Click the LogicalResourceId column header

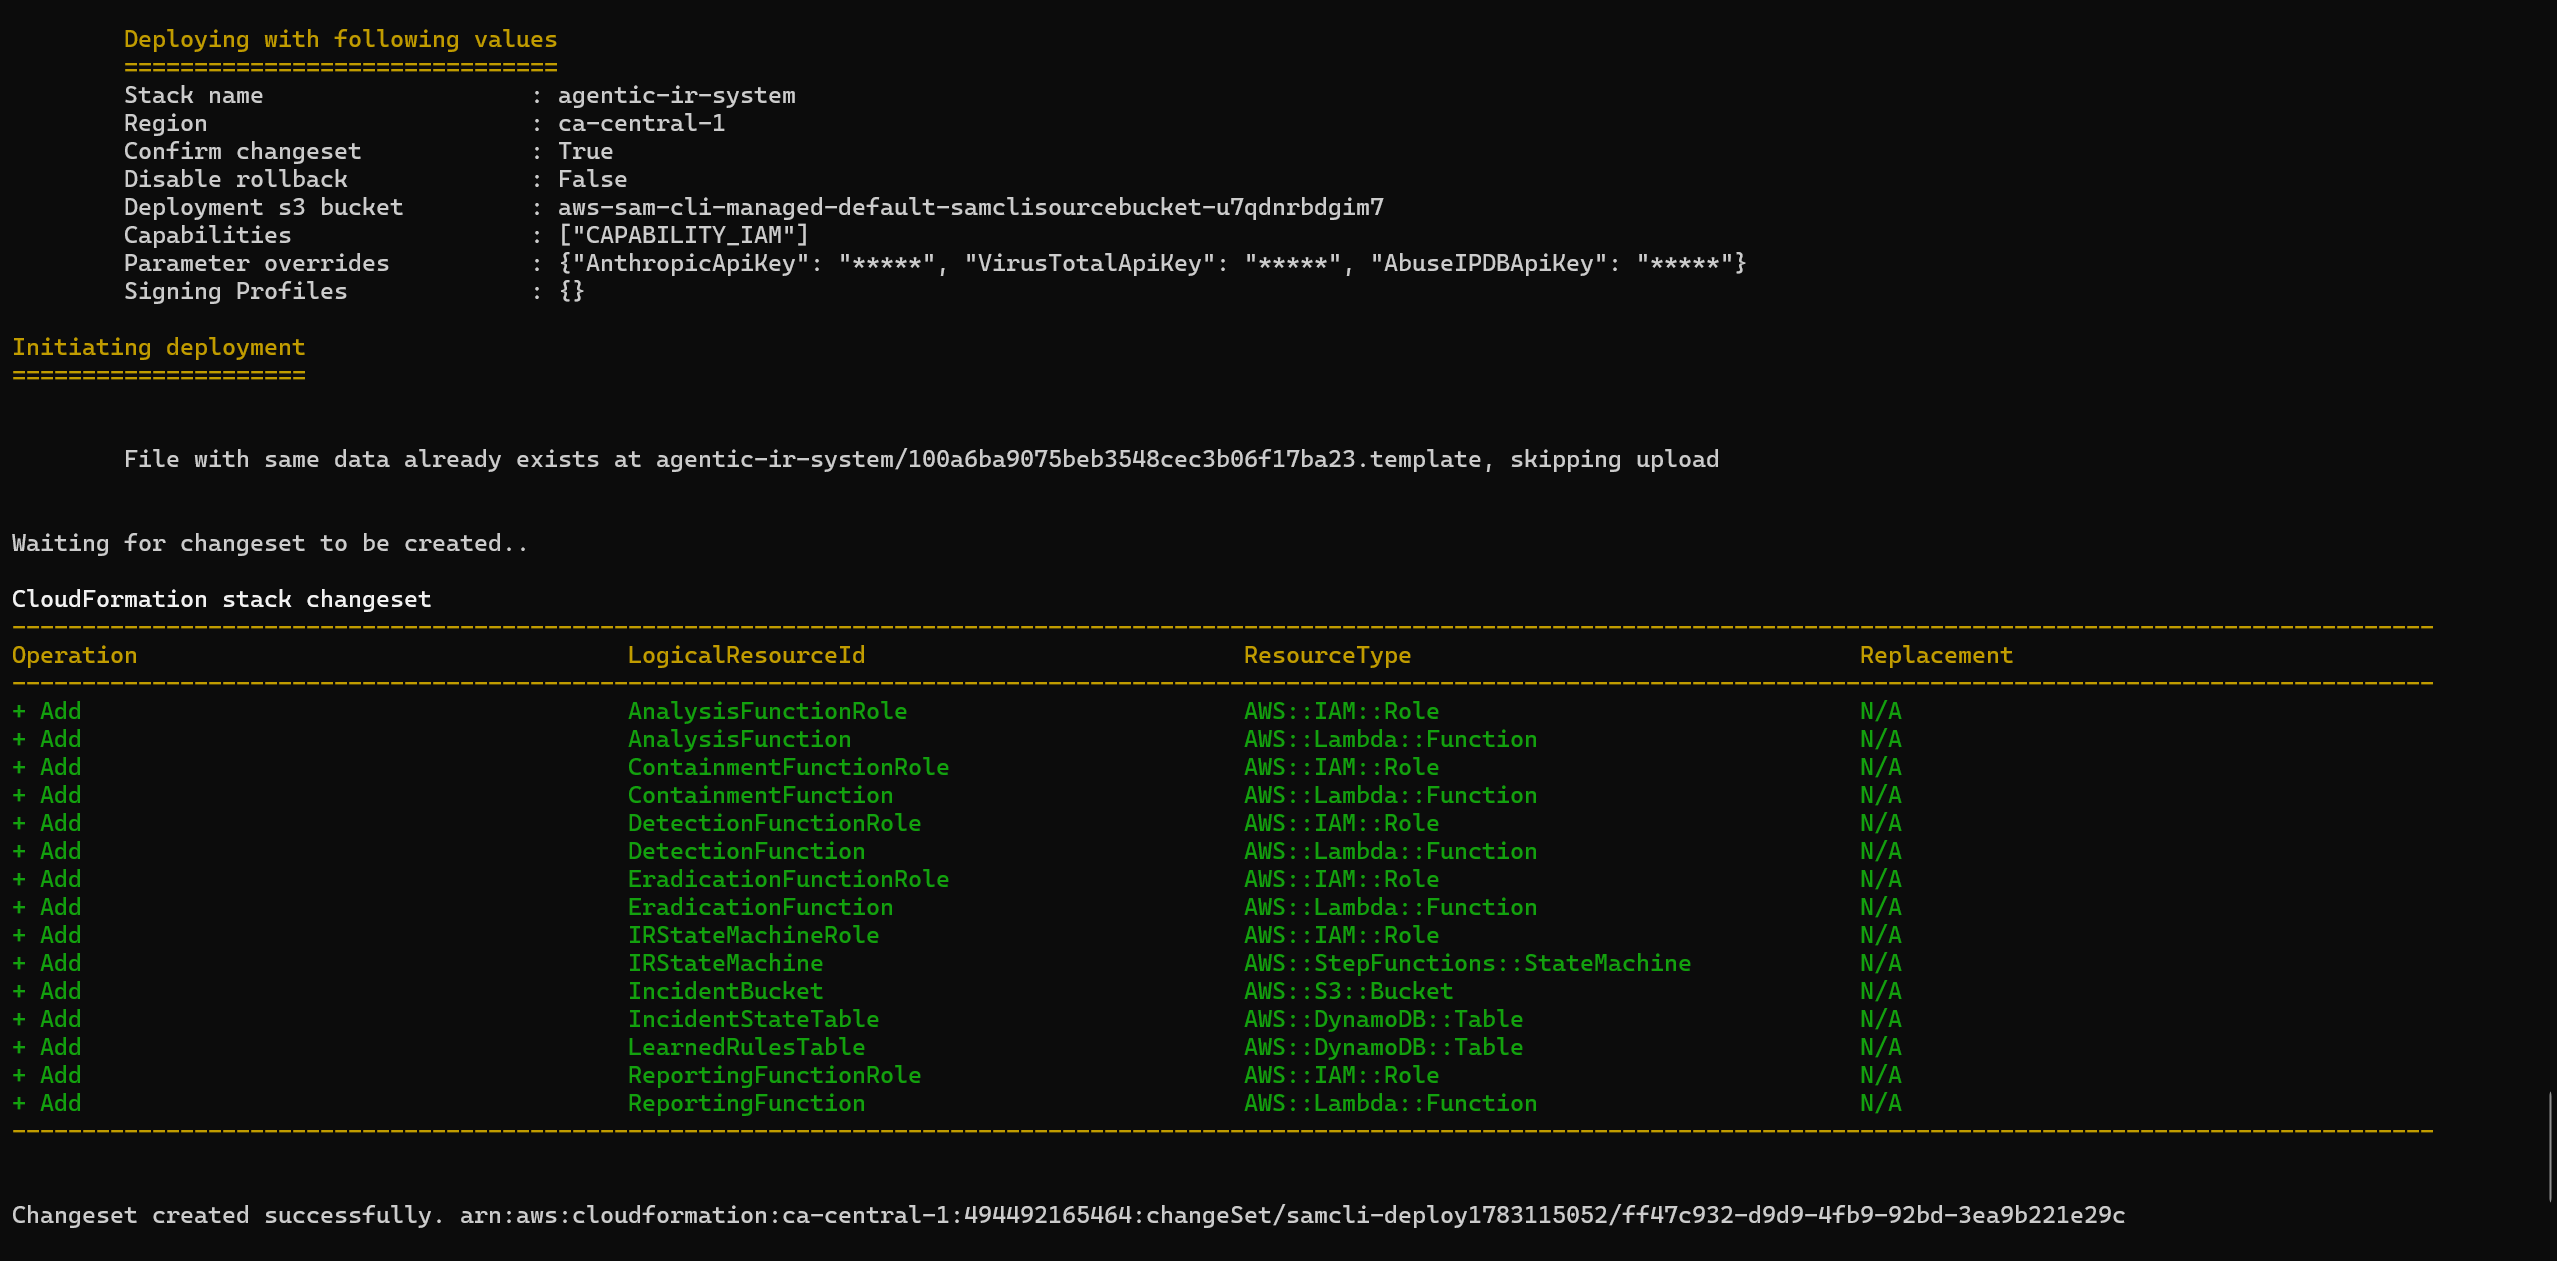tap(746, 655)
